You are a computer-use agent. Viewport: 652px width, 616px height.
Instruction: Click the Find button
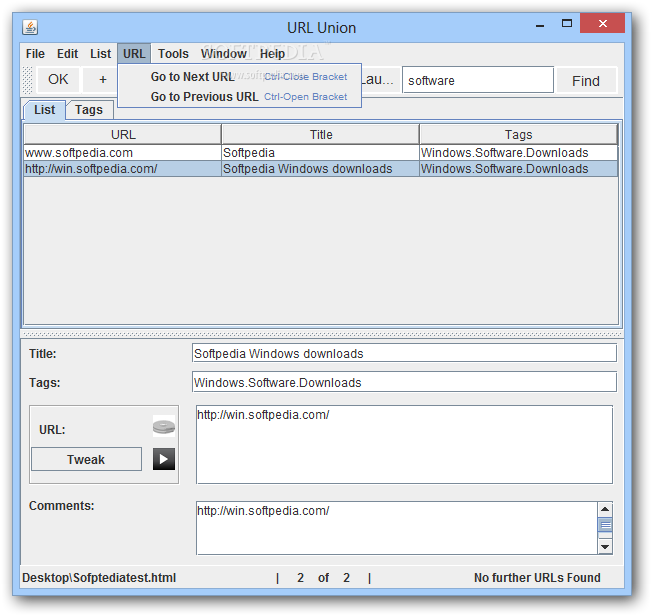[586, 81]
